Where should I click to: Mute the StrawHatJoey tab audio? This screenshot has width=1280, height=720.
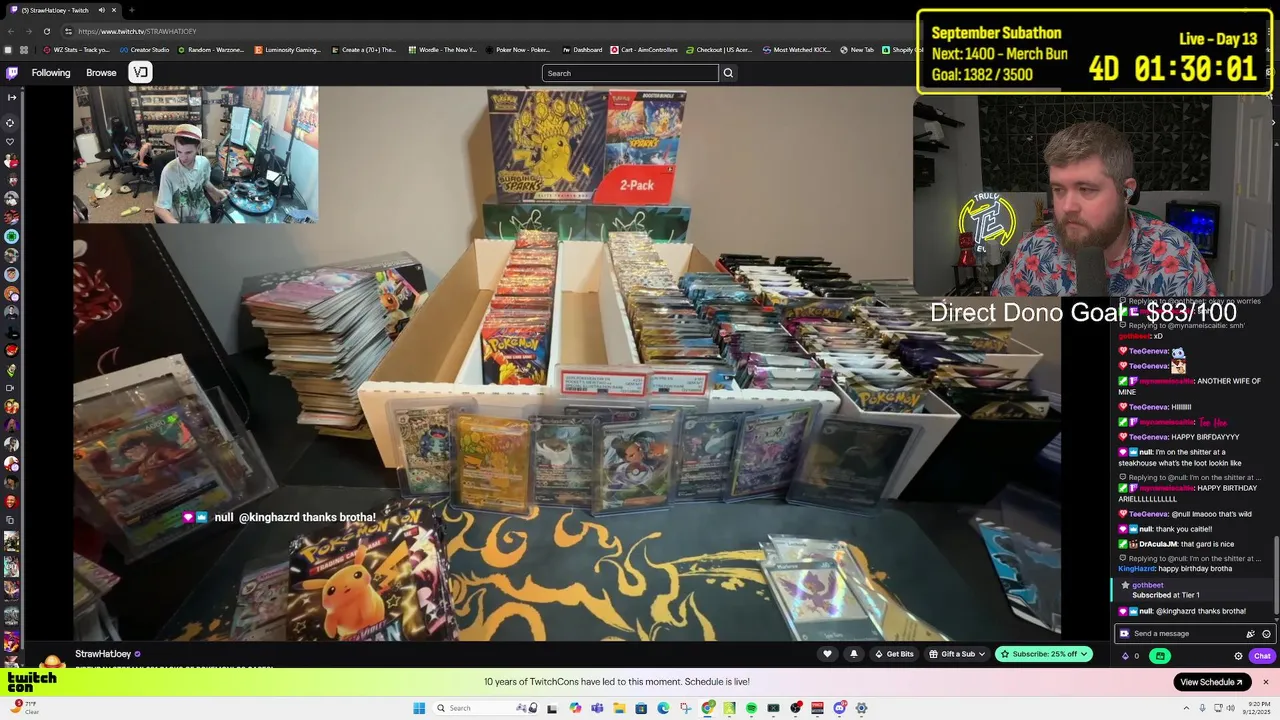[x=101, y=10]
